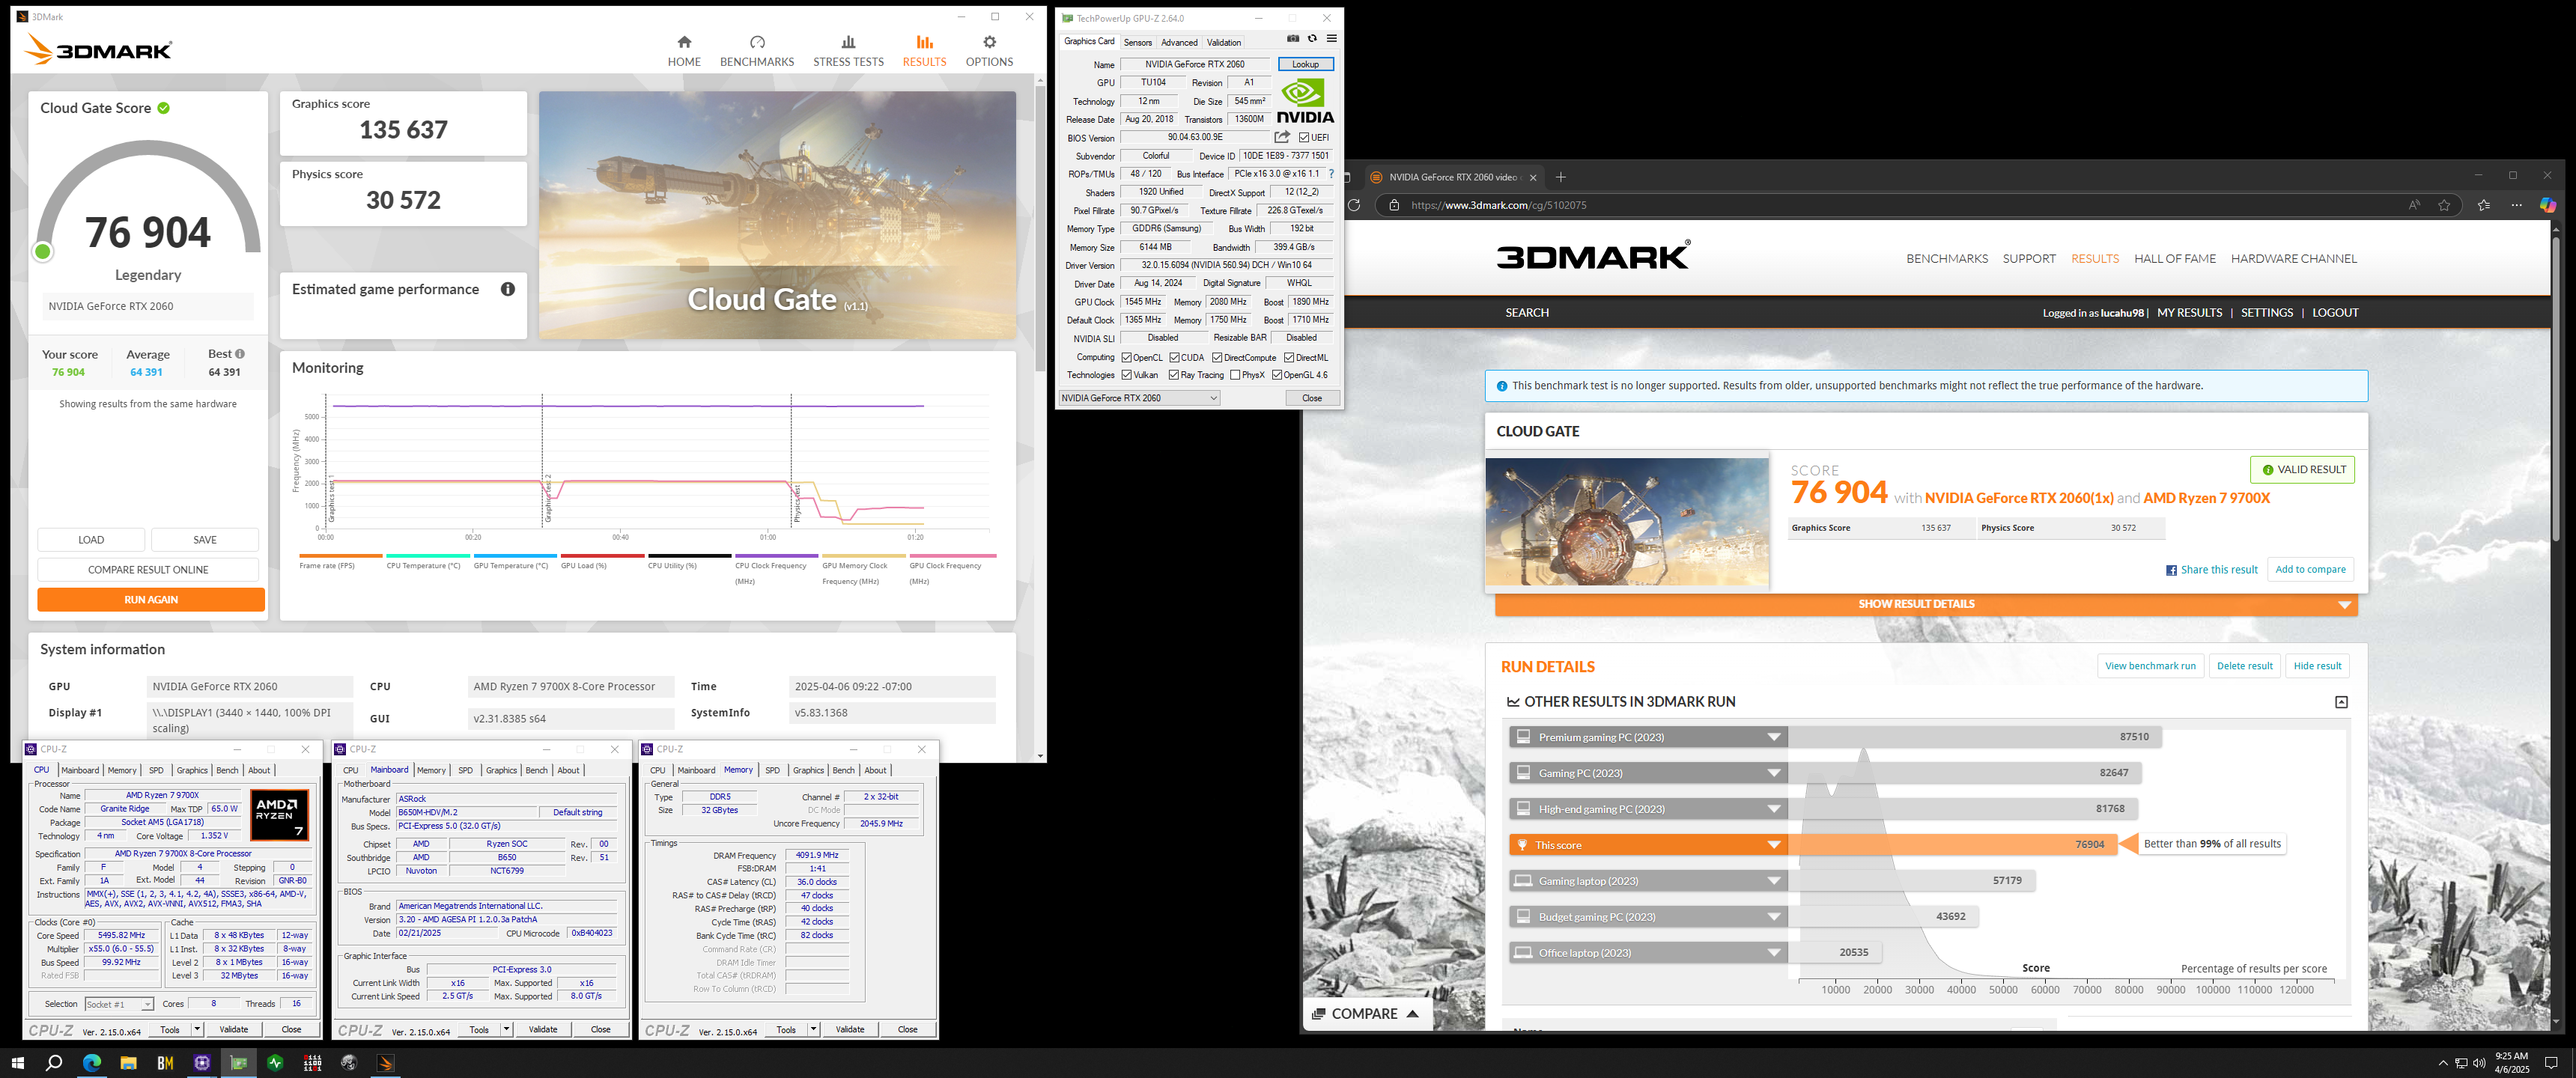Open the HOME section in 3DMark app

pos(684,51)
